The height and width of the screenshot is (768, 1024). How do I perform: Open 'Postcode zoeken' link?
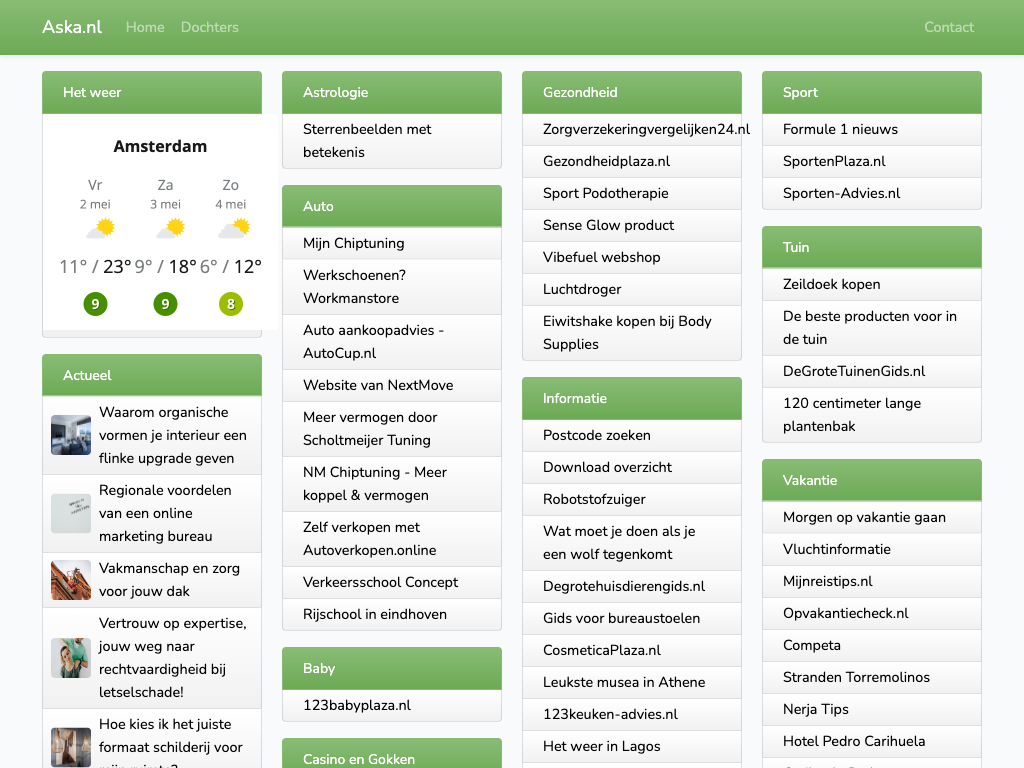[597, 435]
